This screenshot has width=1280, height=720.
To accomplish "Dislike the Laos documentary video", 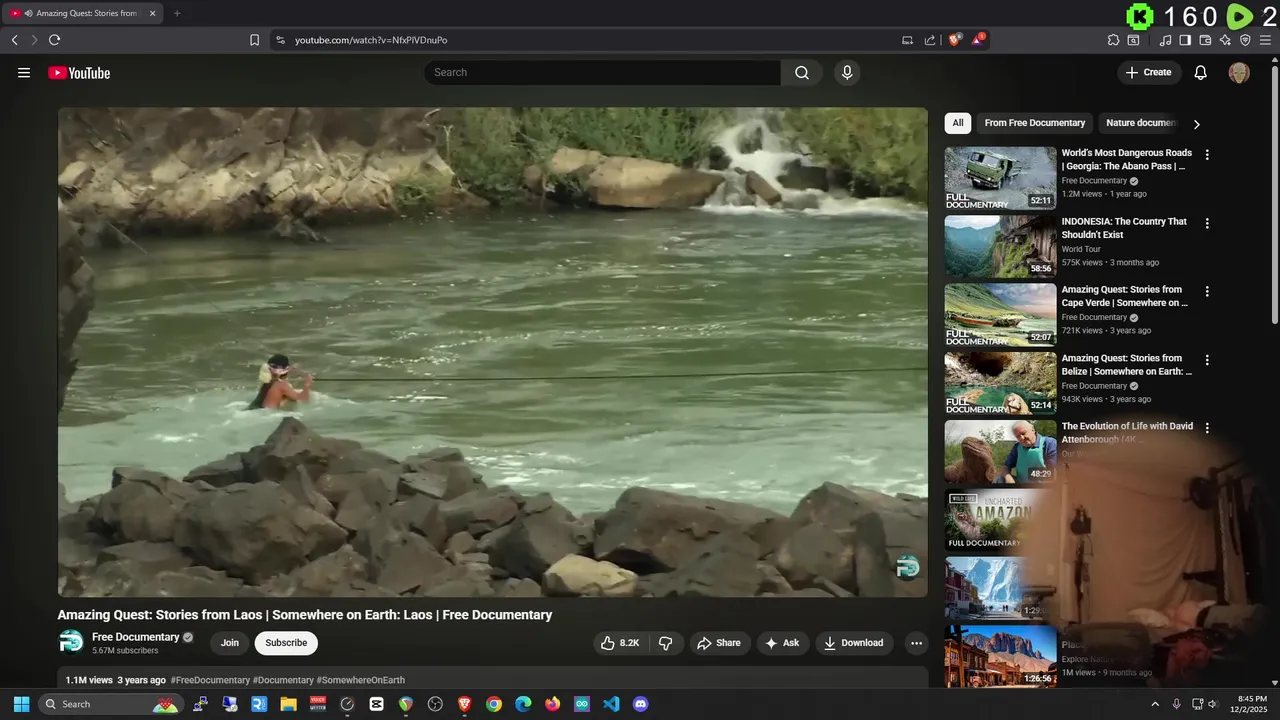I will tap(666, 643).
